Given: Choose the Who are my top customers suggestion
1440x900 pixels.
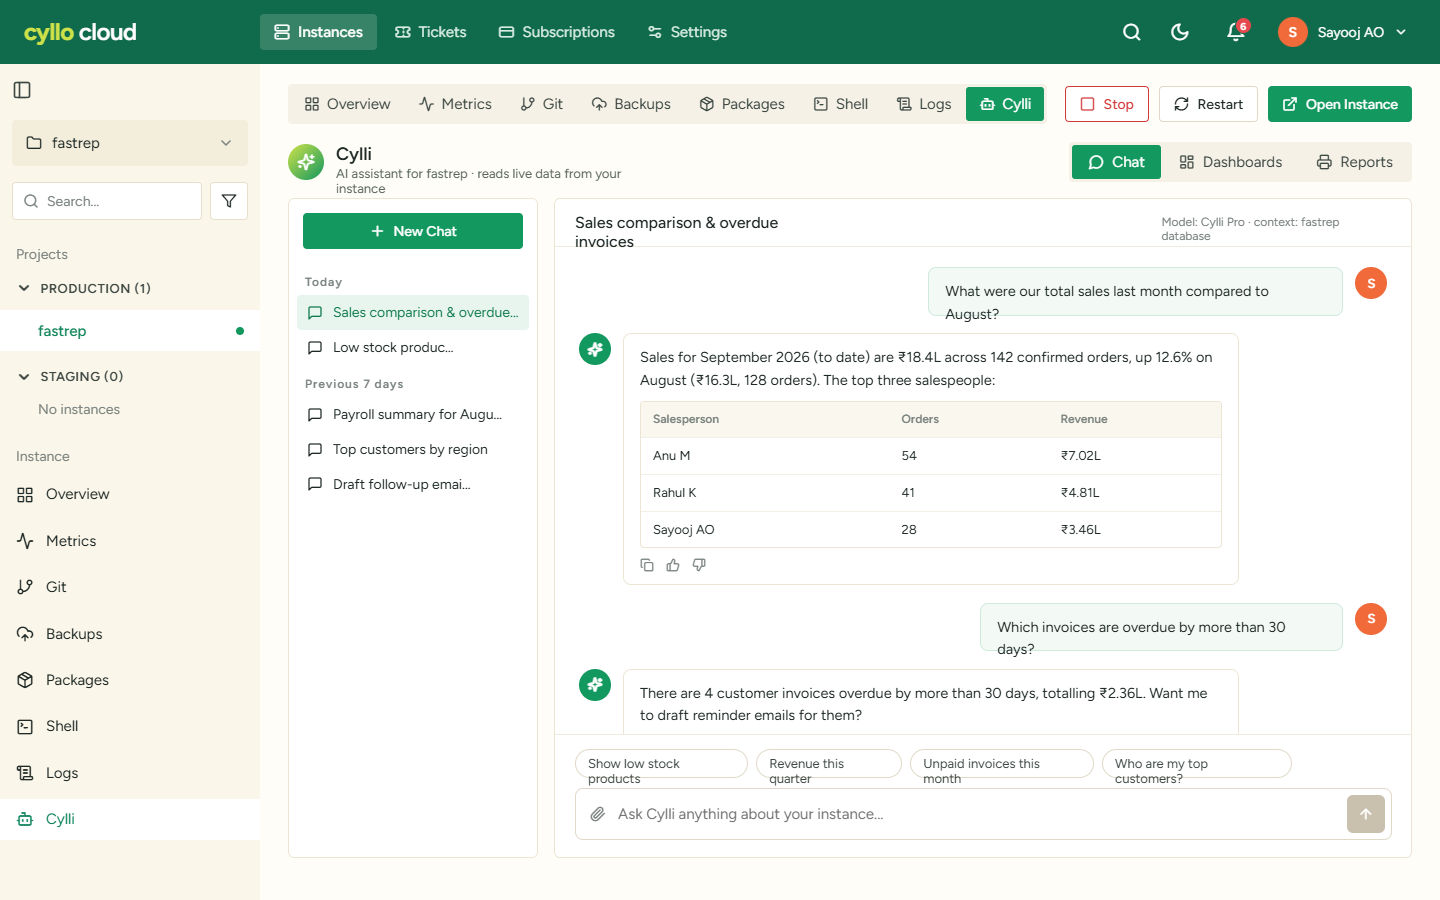Looking at the screenshot, I should (1197, 764).
